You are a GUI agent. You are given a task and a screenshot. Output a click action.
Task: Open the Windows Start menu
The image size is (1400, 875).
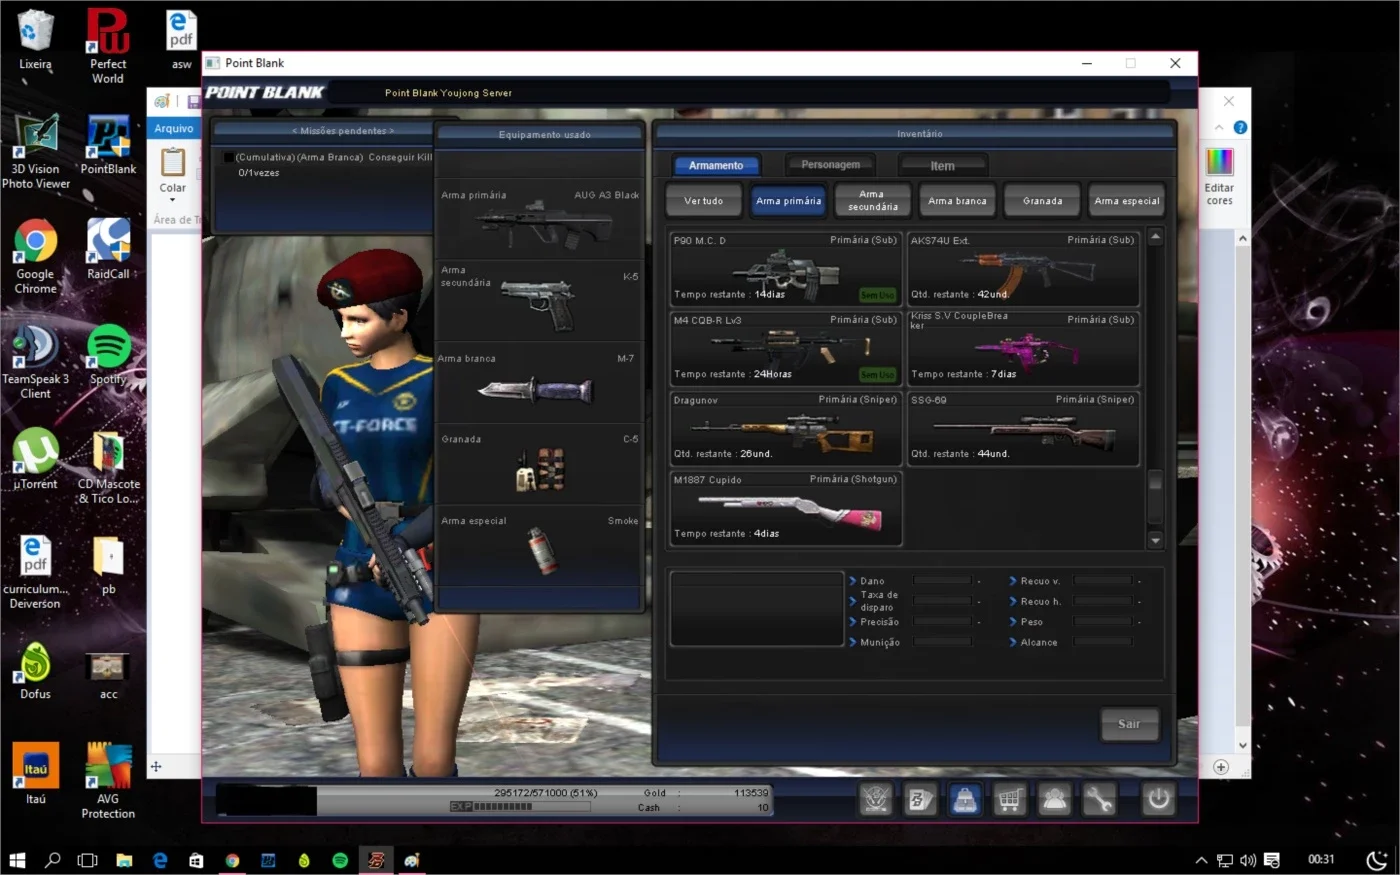17,860
